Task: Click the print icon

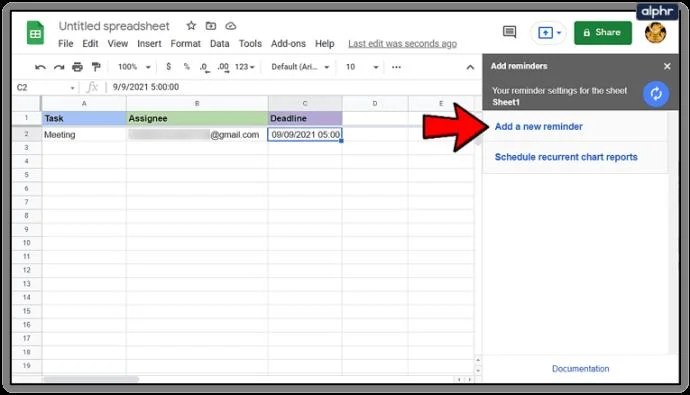Action: click(77, 67)
